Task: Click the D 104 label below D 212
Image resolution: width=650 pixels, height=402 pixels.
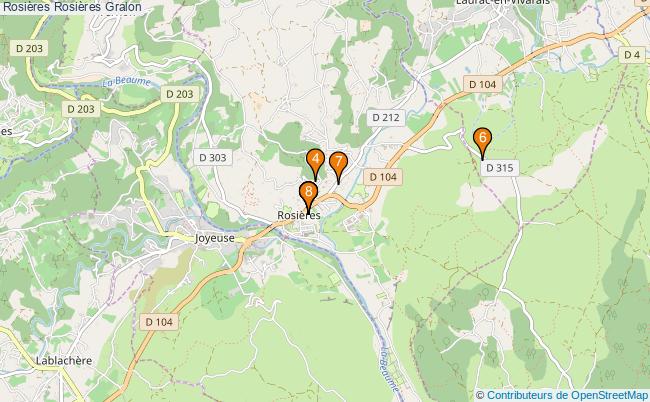Action: coord(383,177)
